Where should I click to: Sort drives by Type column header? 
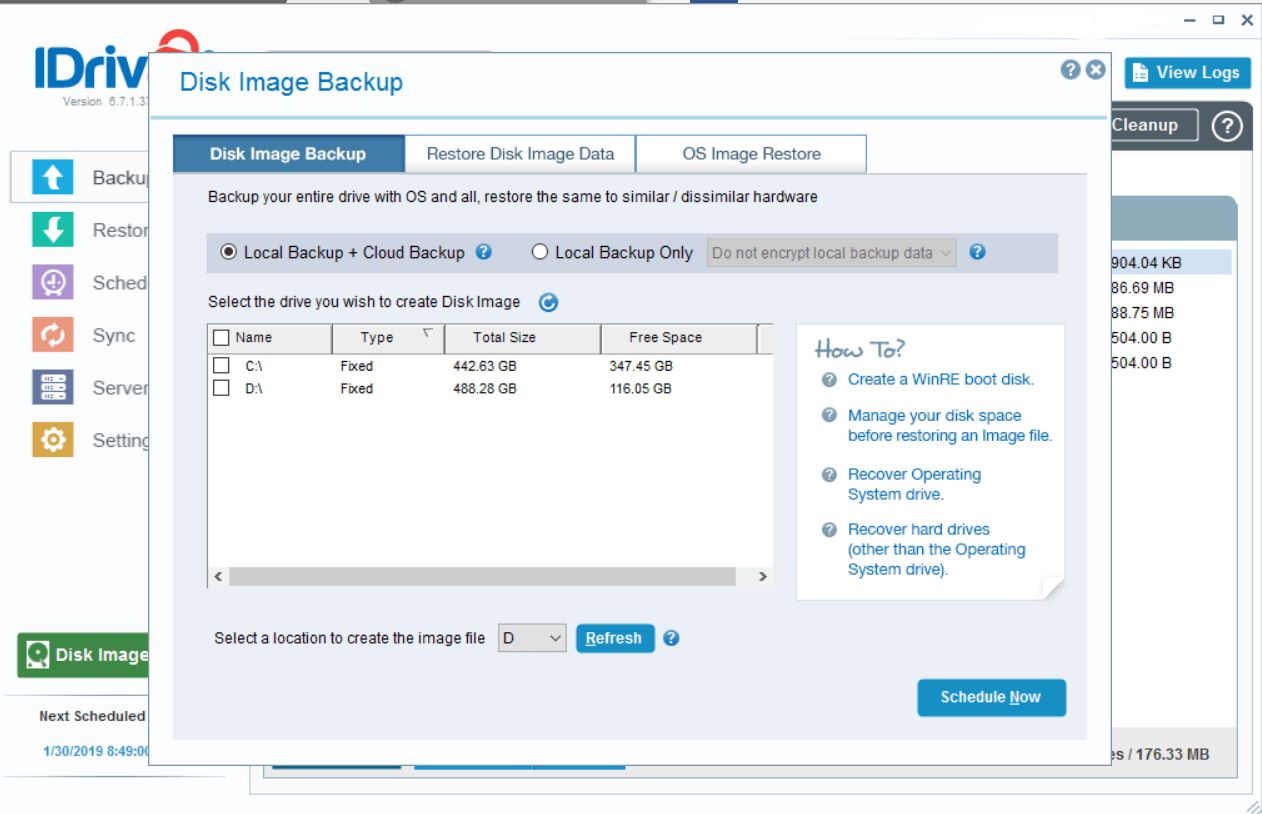388,338
